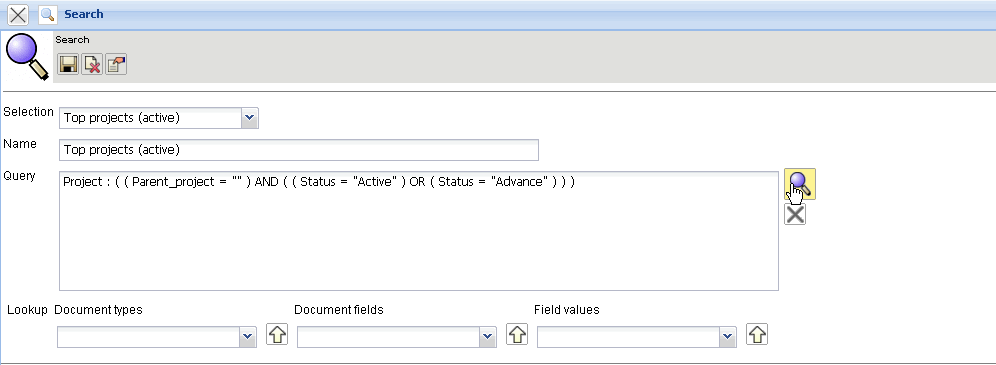Run the query with the magnifier button

[800, 185]
